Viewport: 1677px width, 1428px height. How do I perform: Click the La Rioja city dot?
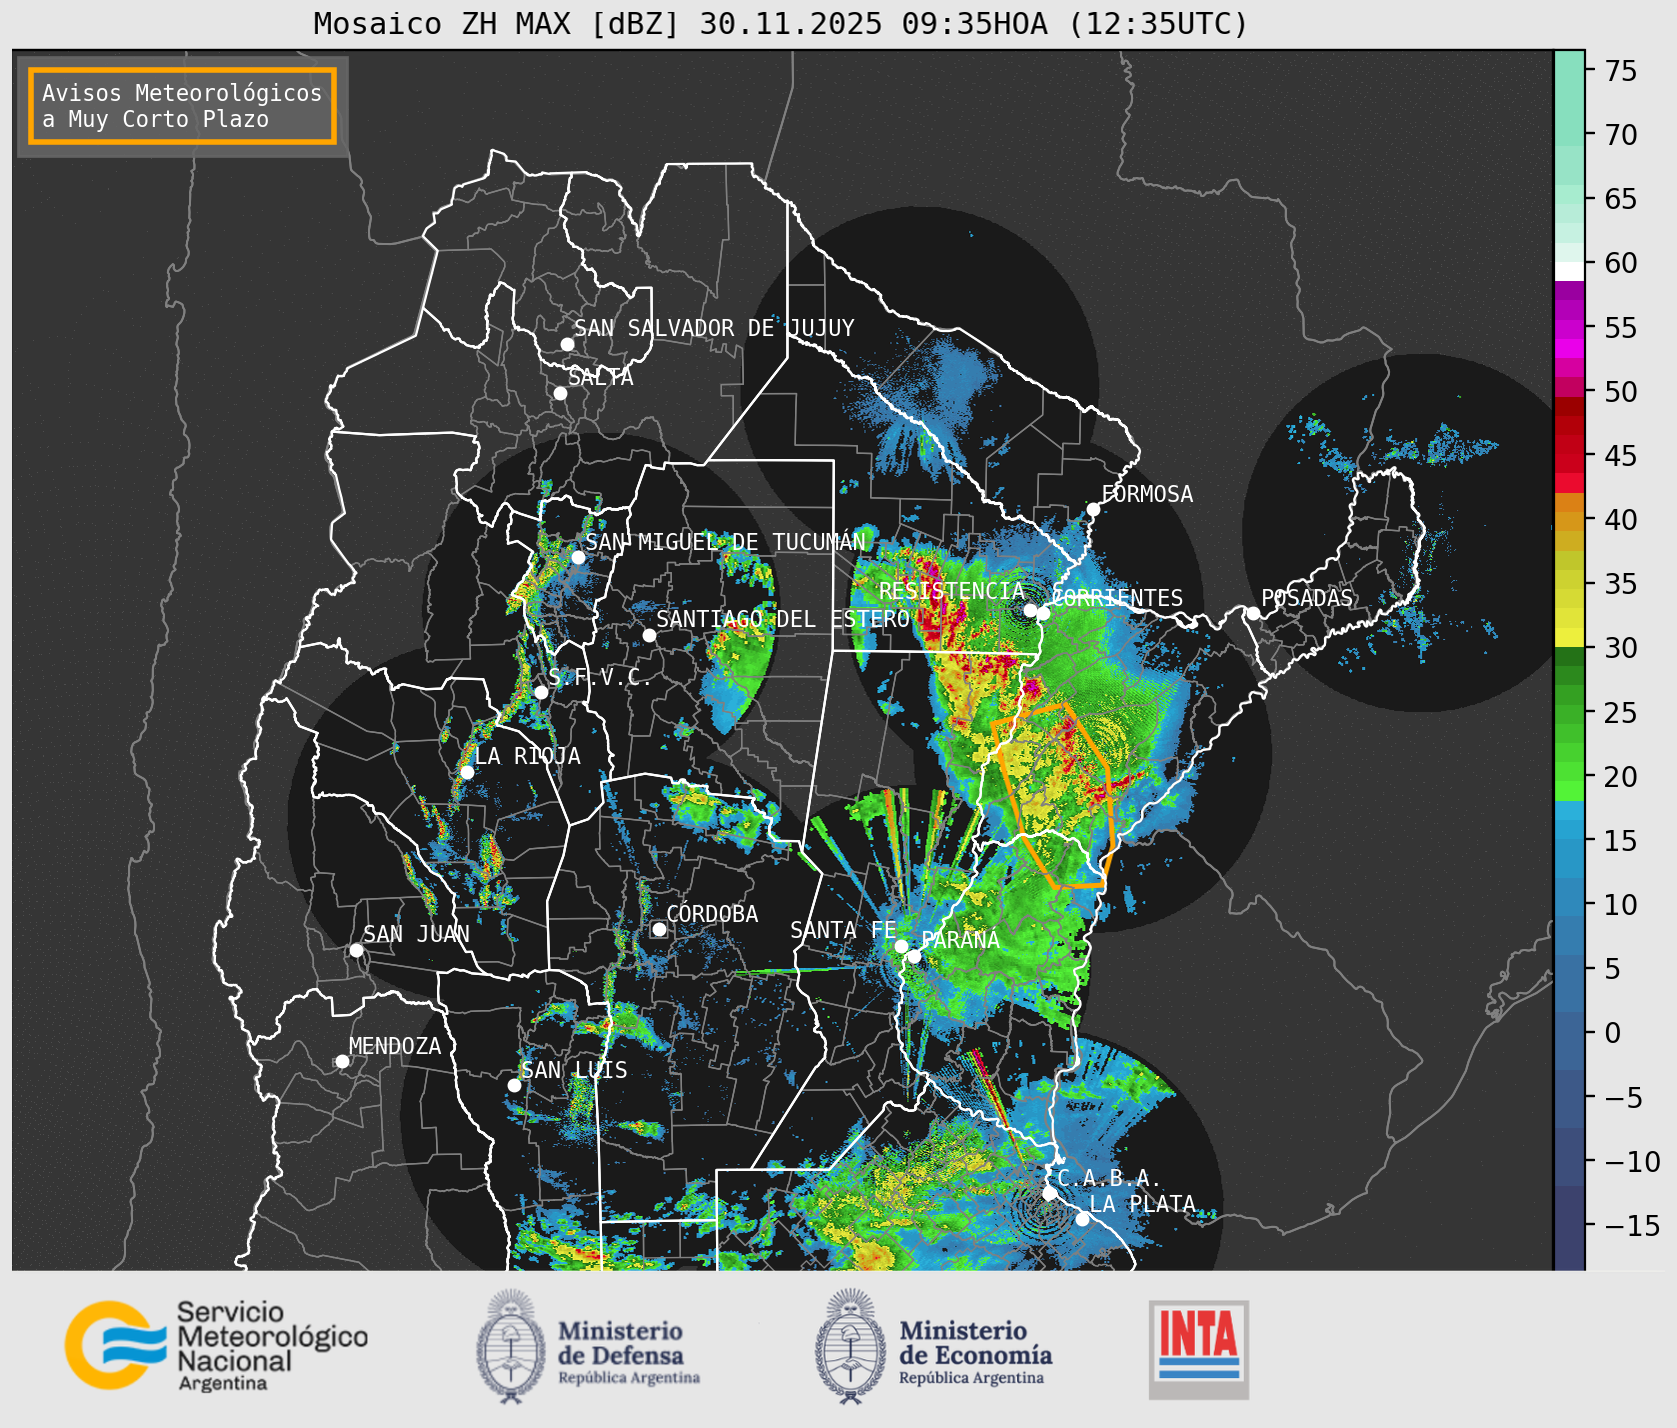click(467, 772)
